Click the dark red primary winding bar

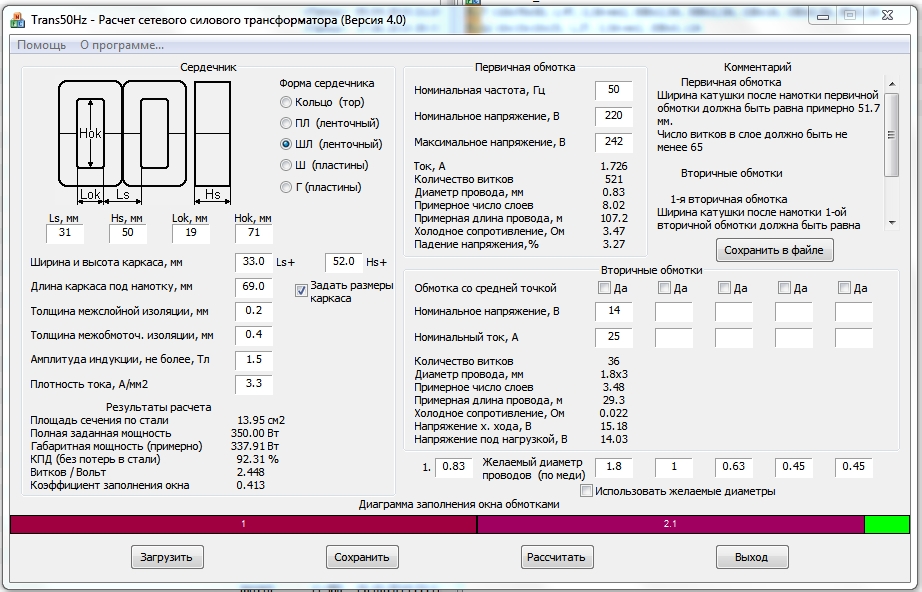coord(243,524)
